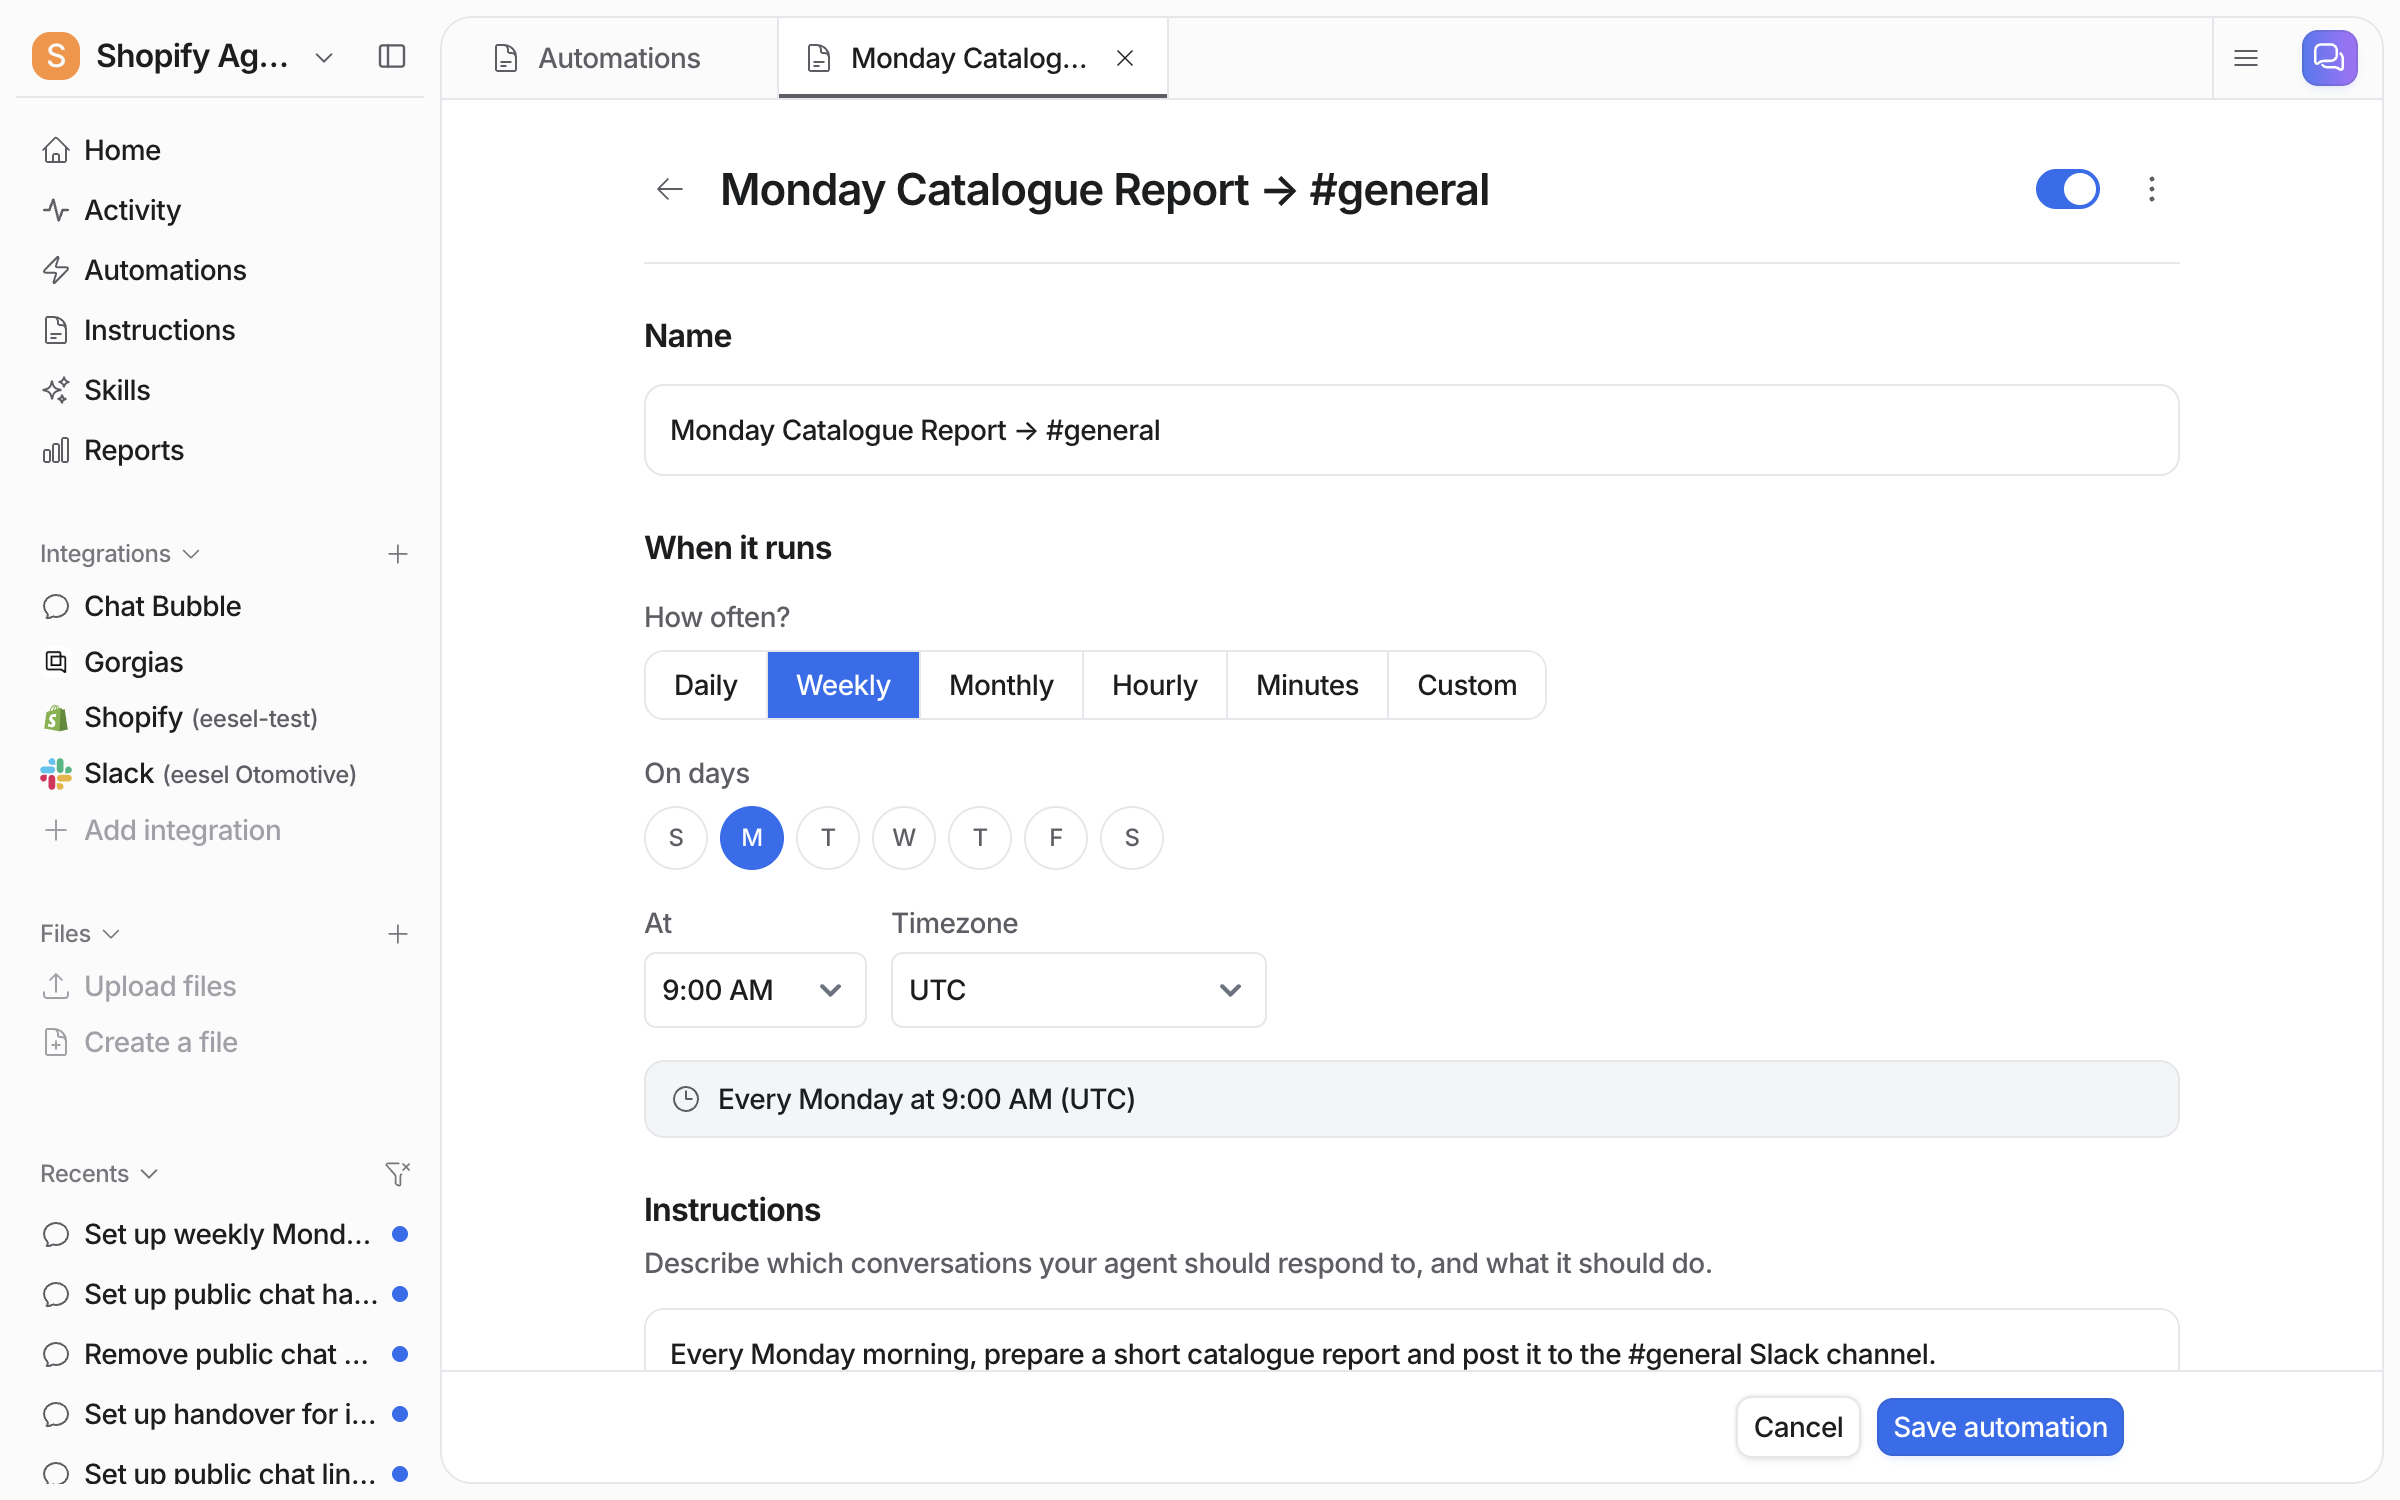Open the Gorgias integration

pyautogui.click(x=134, y=662)
